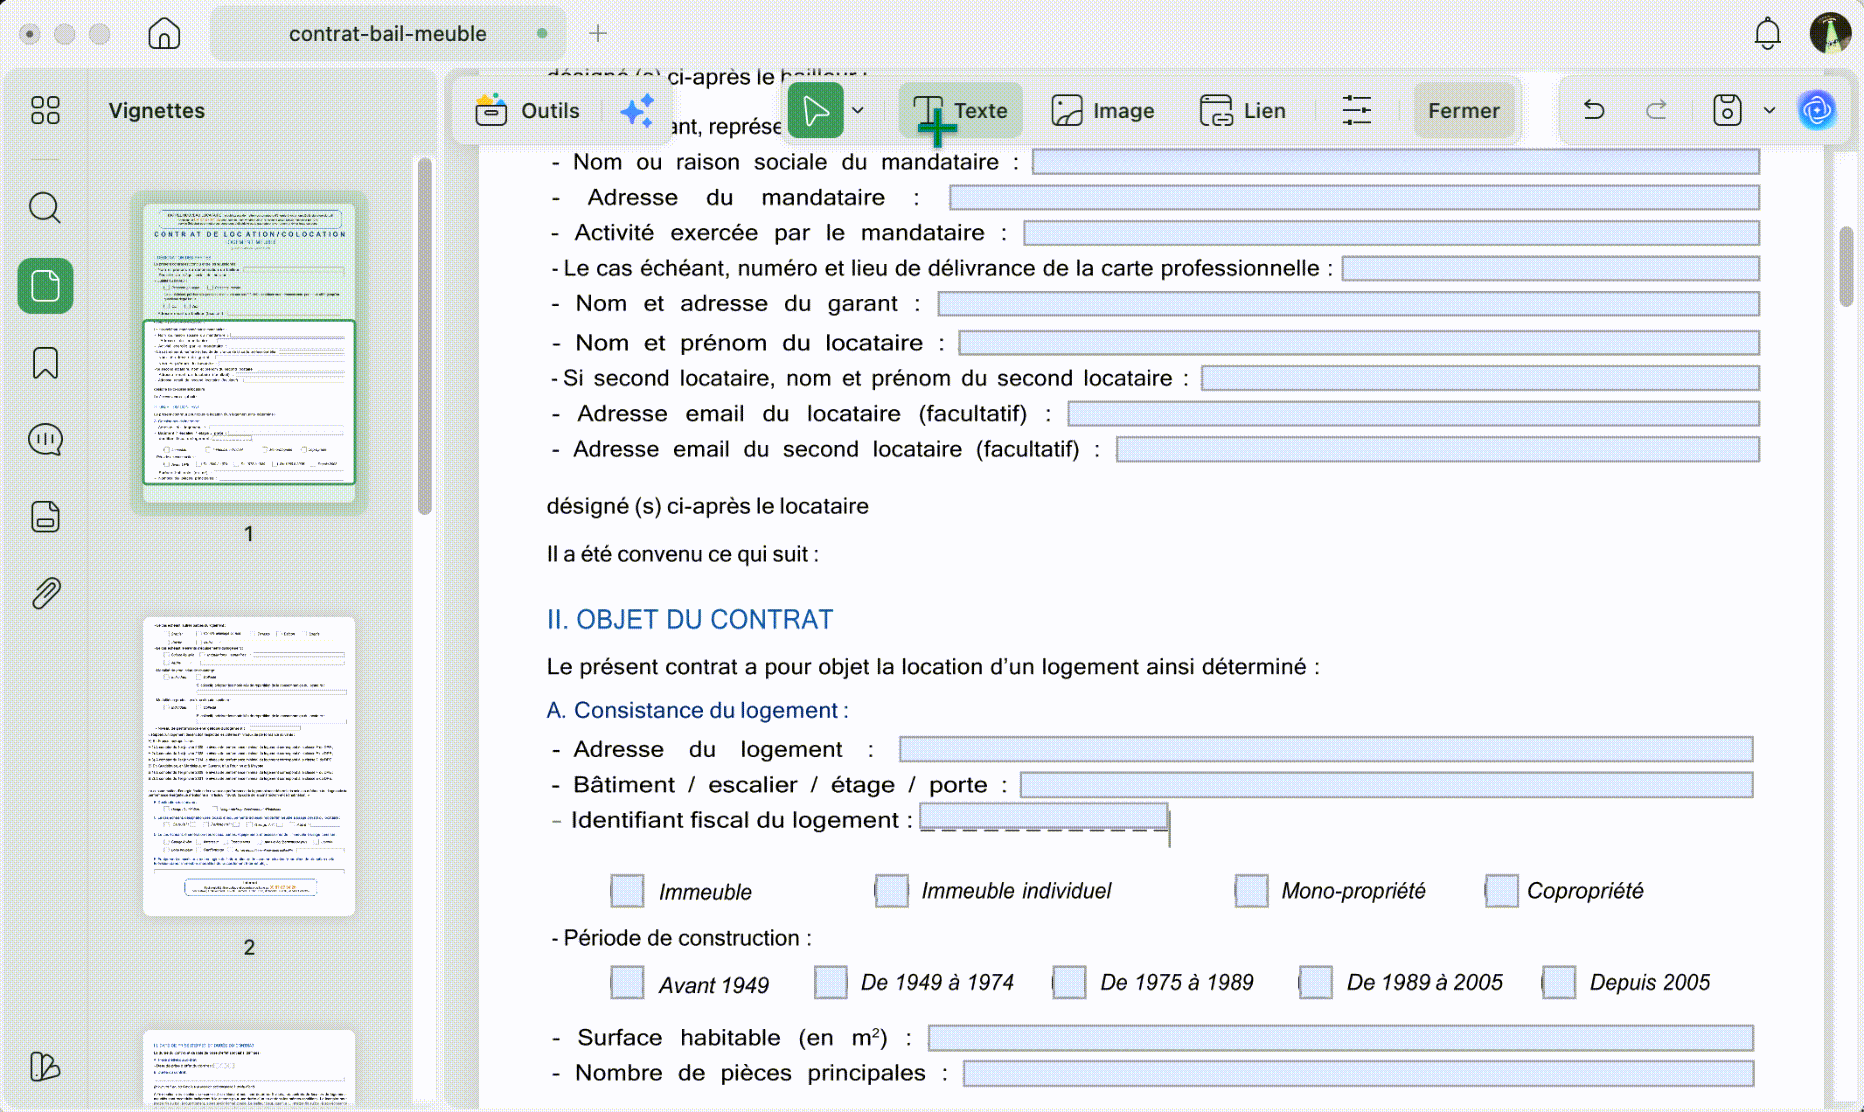Click the Nom et adresse du garant field
The width and height of the screenshot is (1864, 1112).
[1348, 304]
